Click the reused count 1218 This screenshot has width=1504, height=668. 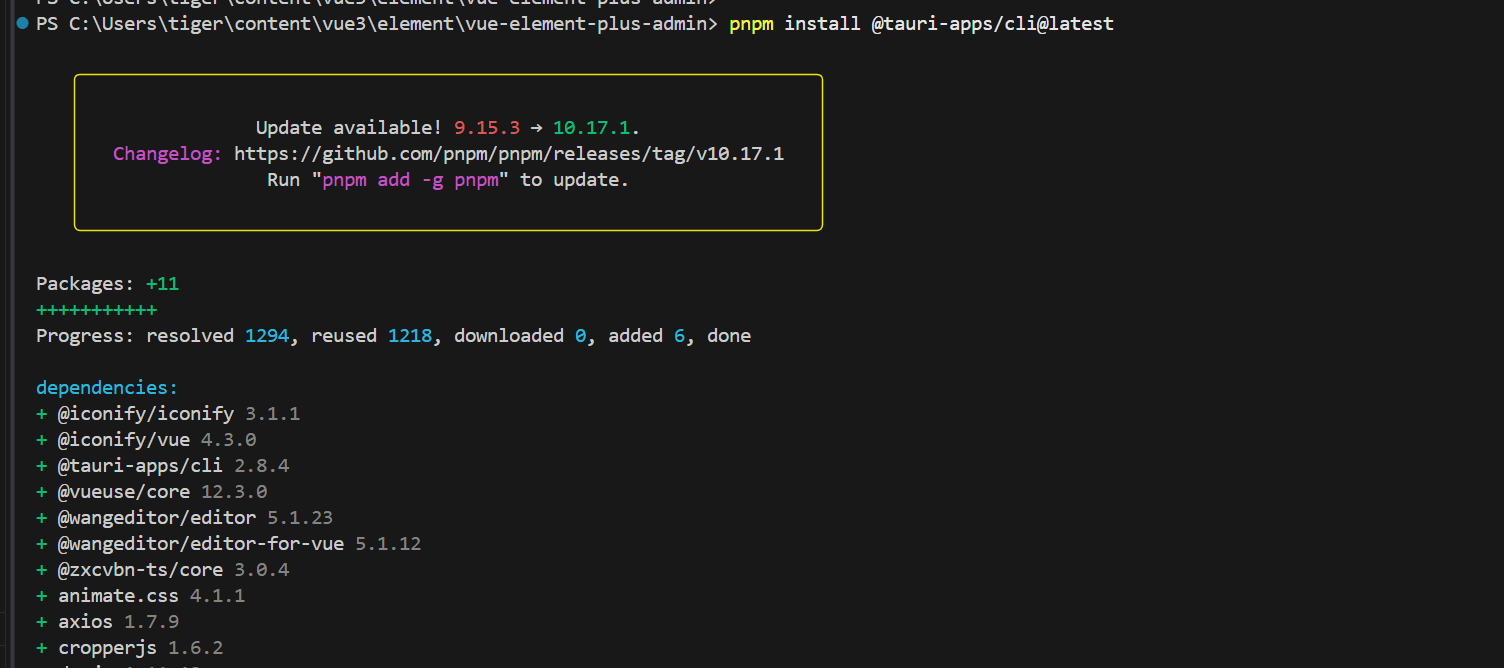[x=410, y=336]
